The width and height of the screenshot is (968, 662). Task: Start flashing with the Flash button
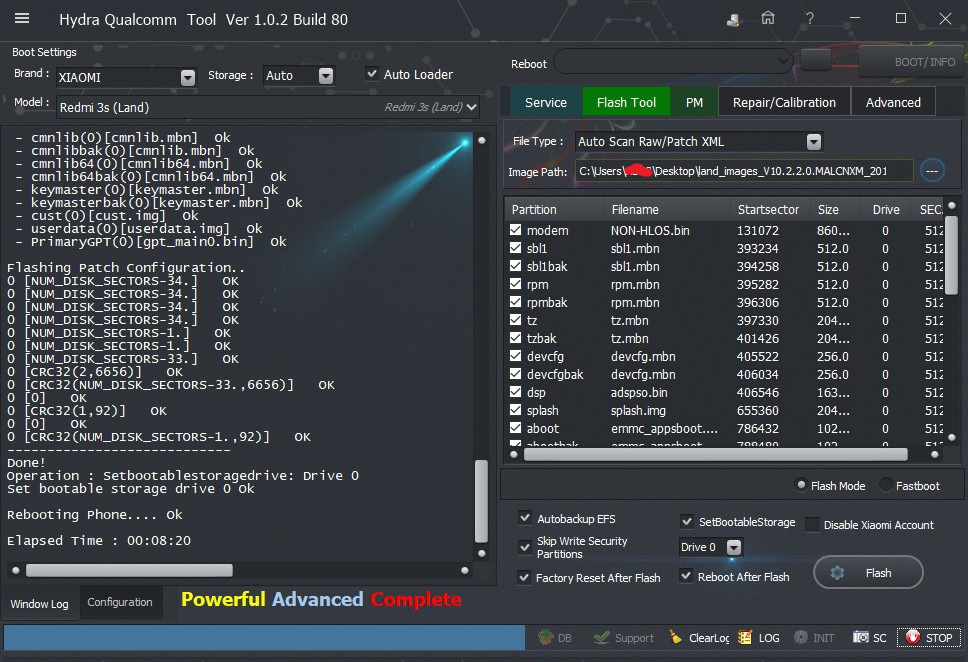click(868, 572)
